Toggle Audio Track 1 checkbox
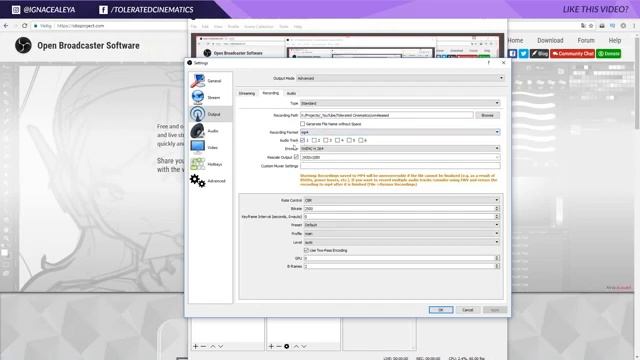The height and width of the screenshot is (360, 640). (x=302, y=140)
